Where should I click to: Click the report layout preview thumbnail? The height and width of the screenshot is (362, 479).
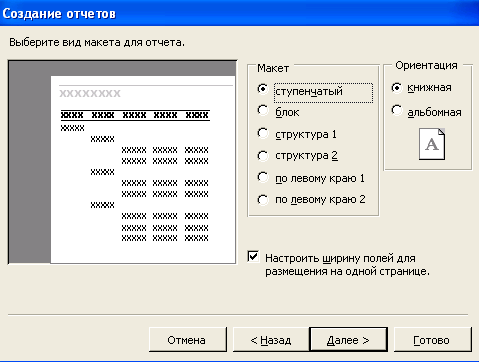122,162
